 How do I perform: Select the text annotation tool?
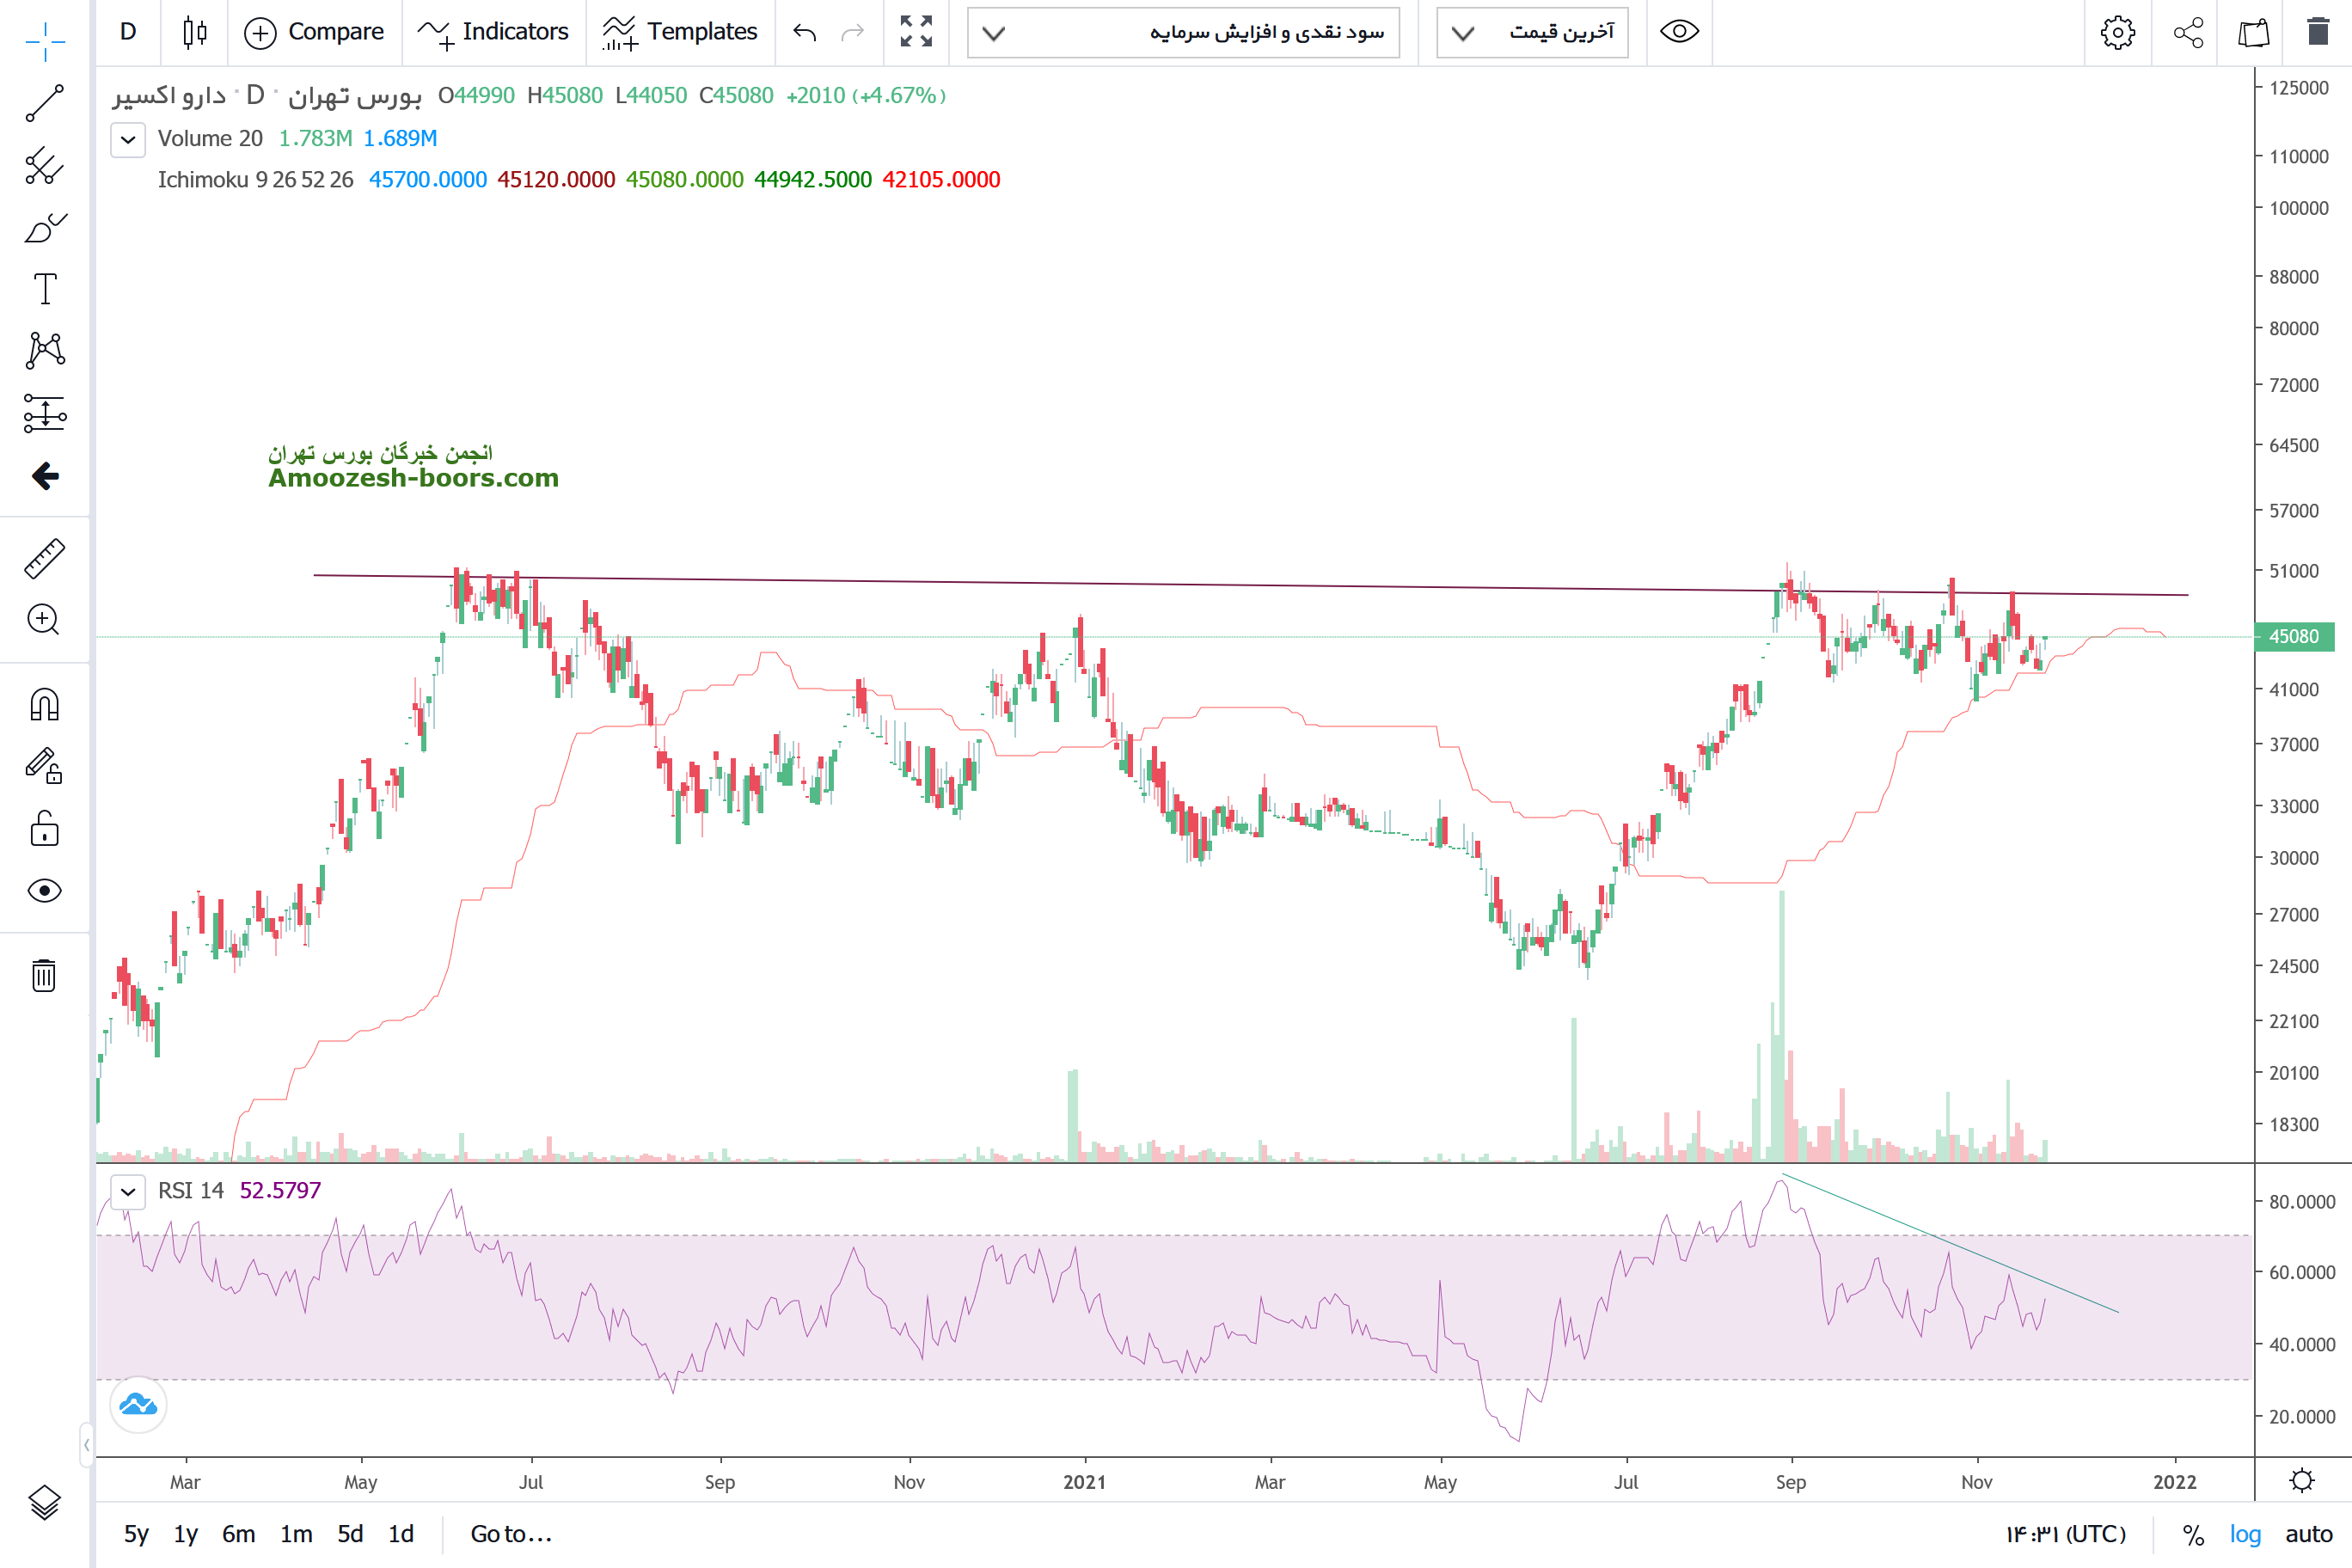click(x=45, y=289)
